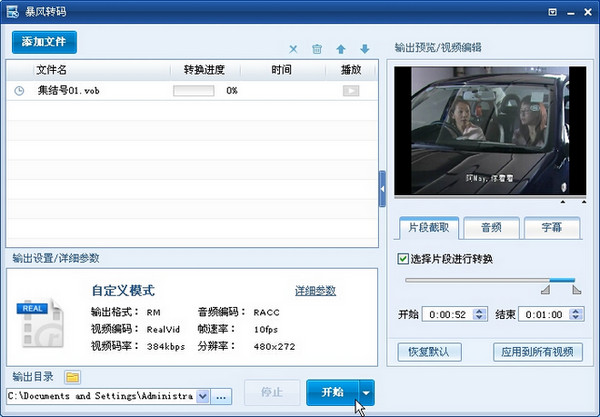The image size is (600, 417).
Task: Click the output directory path field
Action: [101, 396]
